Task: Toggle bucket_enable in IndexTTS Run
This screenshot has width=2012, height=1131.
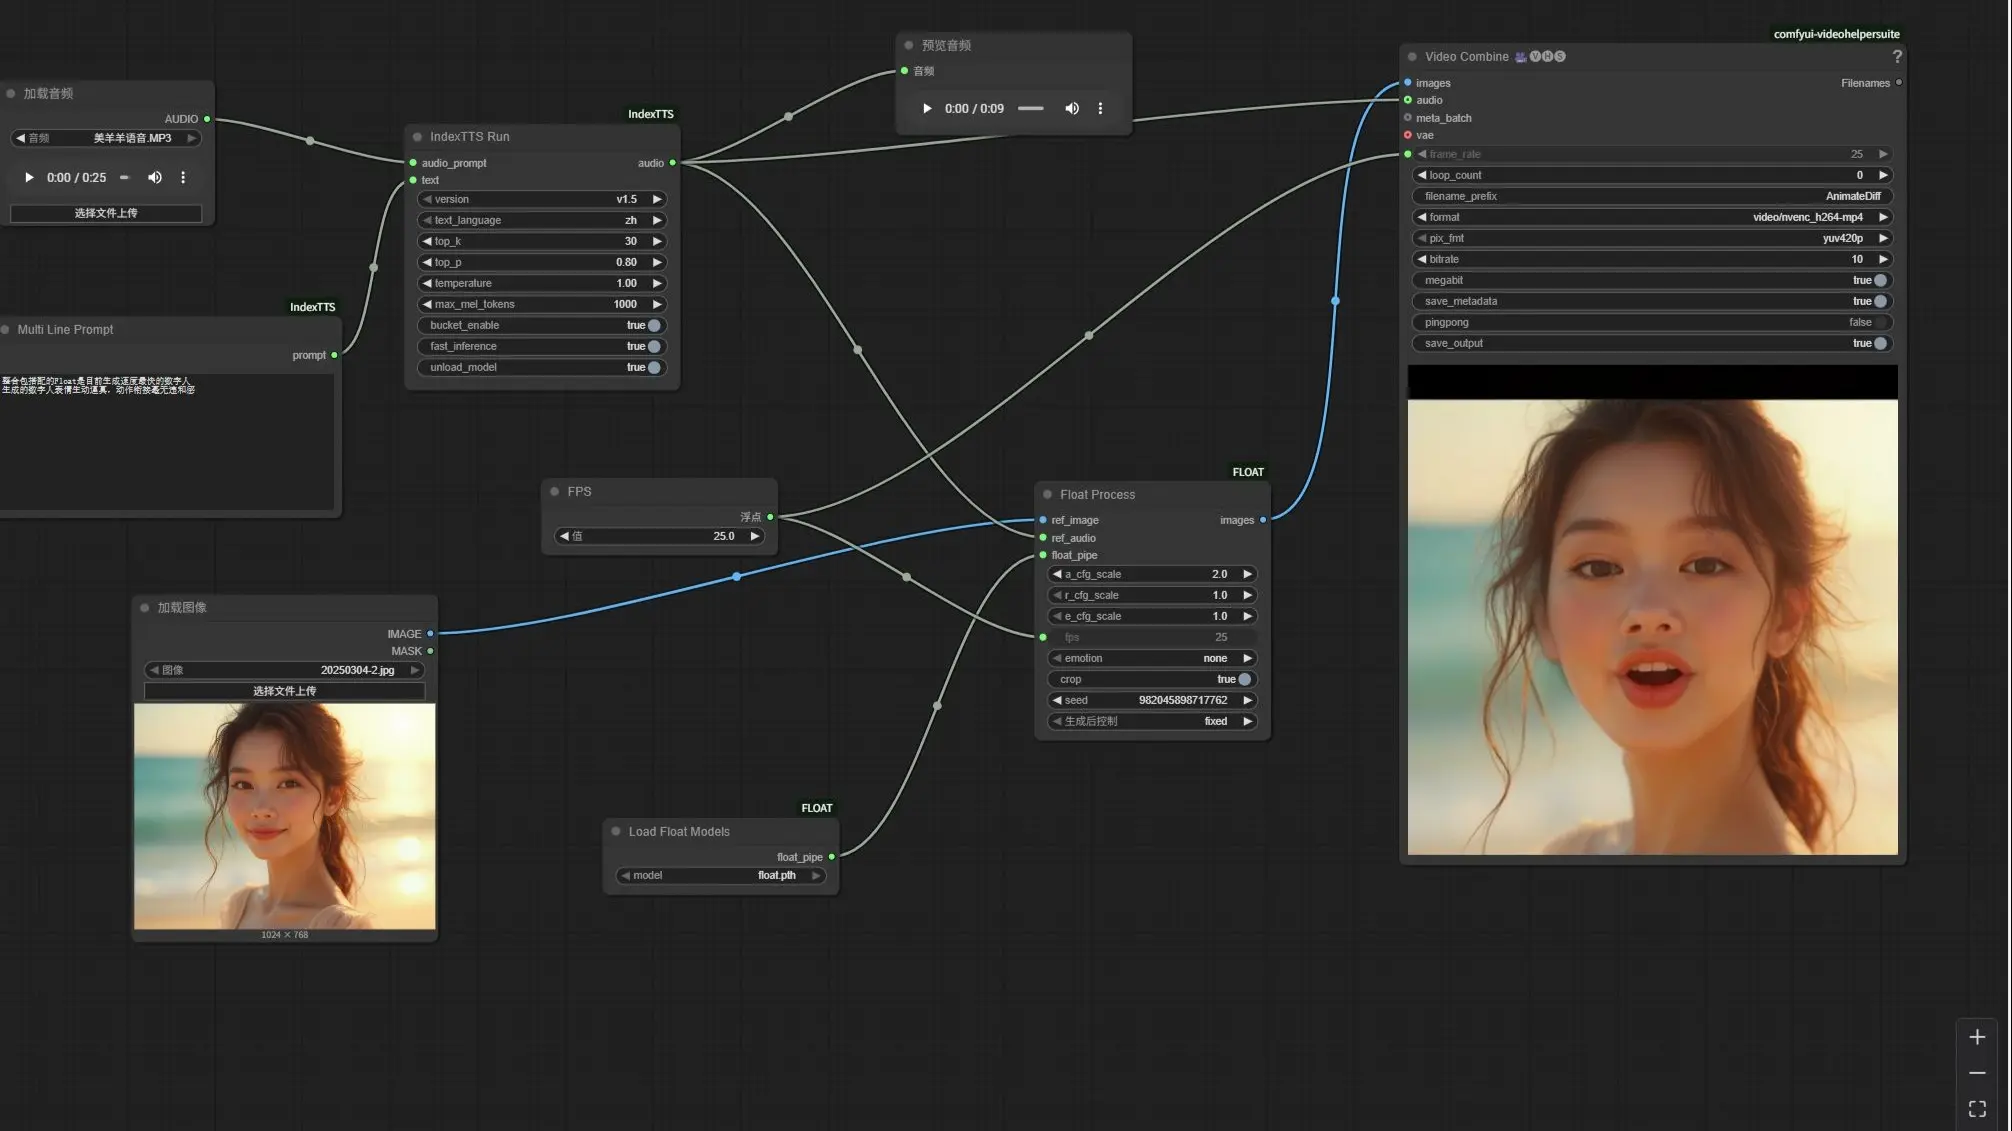Action: click(653, 326)
